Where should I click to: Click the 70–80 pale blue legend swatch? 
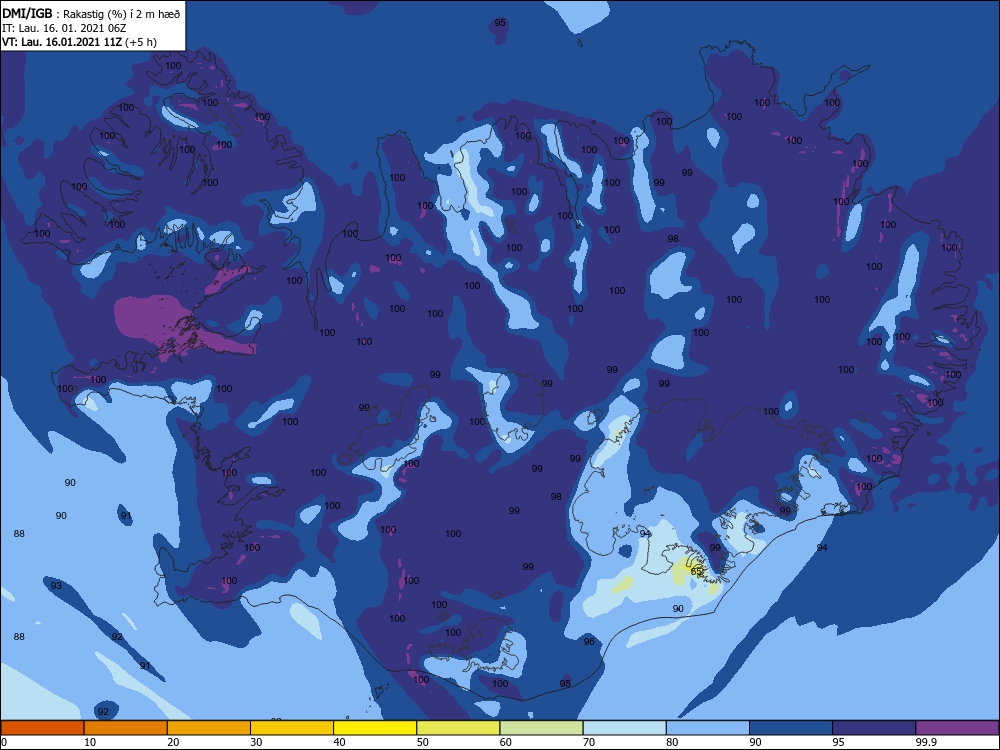(624, 728)
